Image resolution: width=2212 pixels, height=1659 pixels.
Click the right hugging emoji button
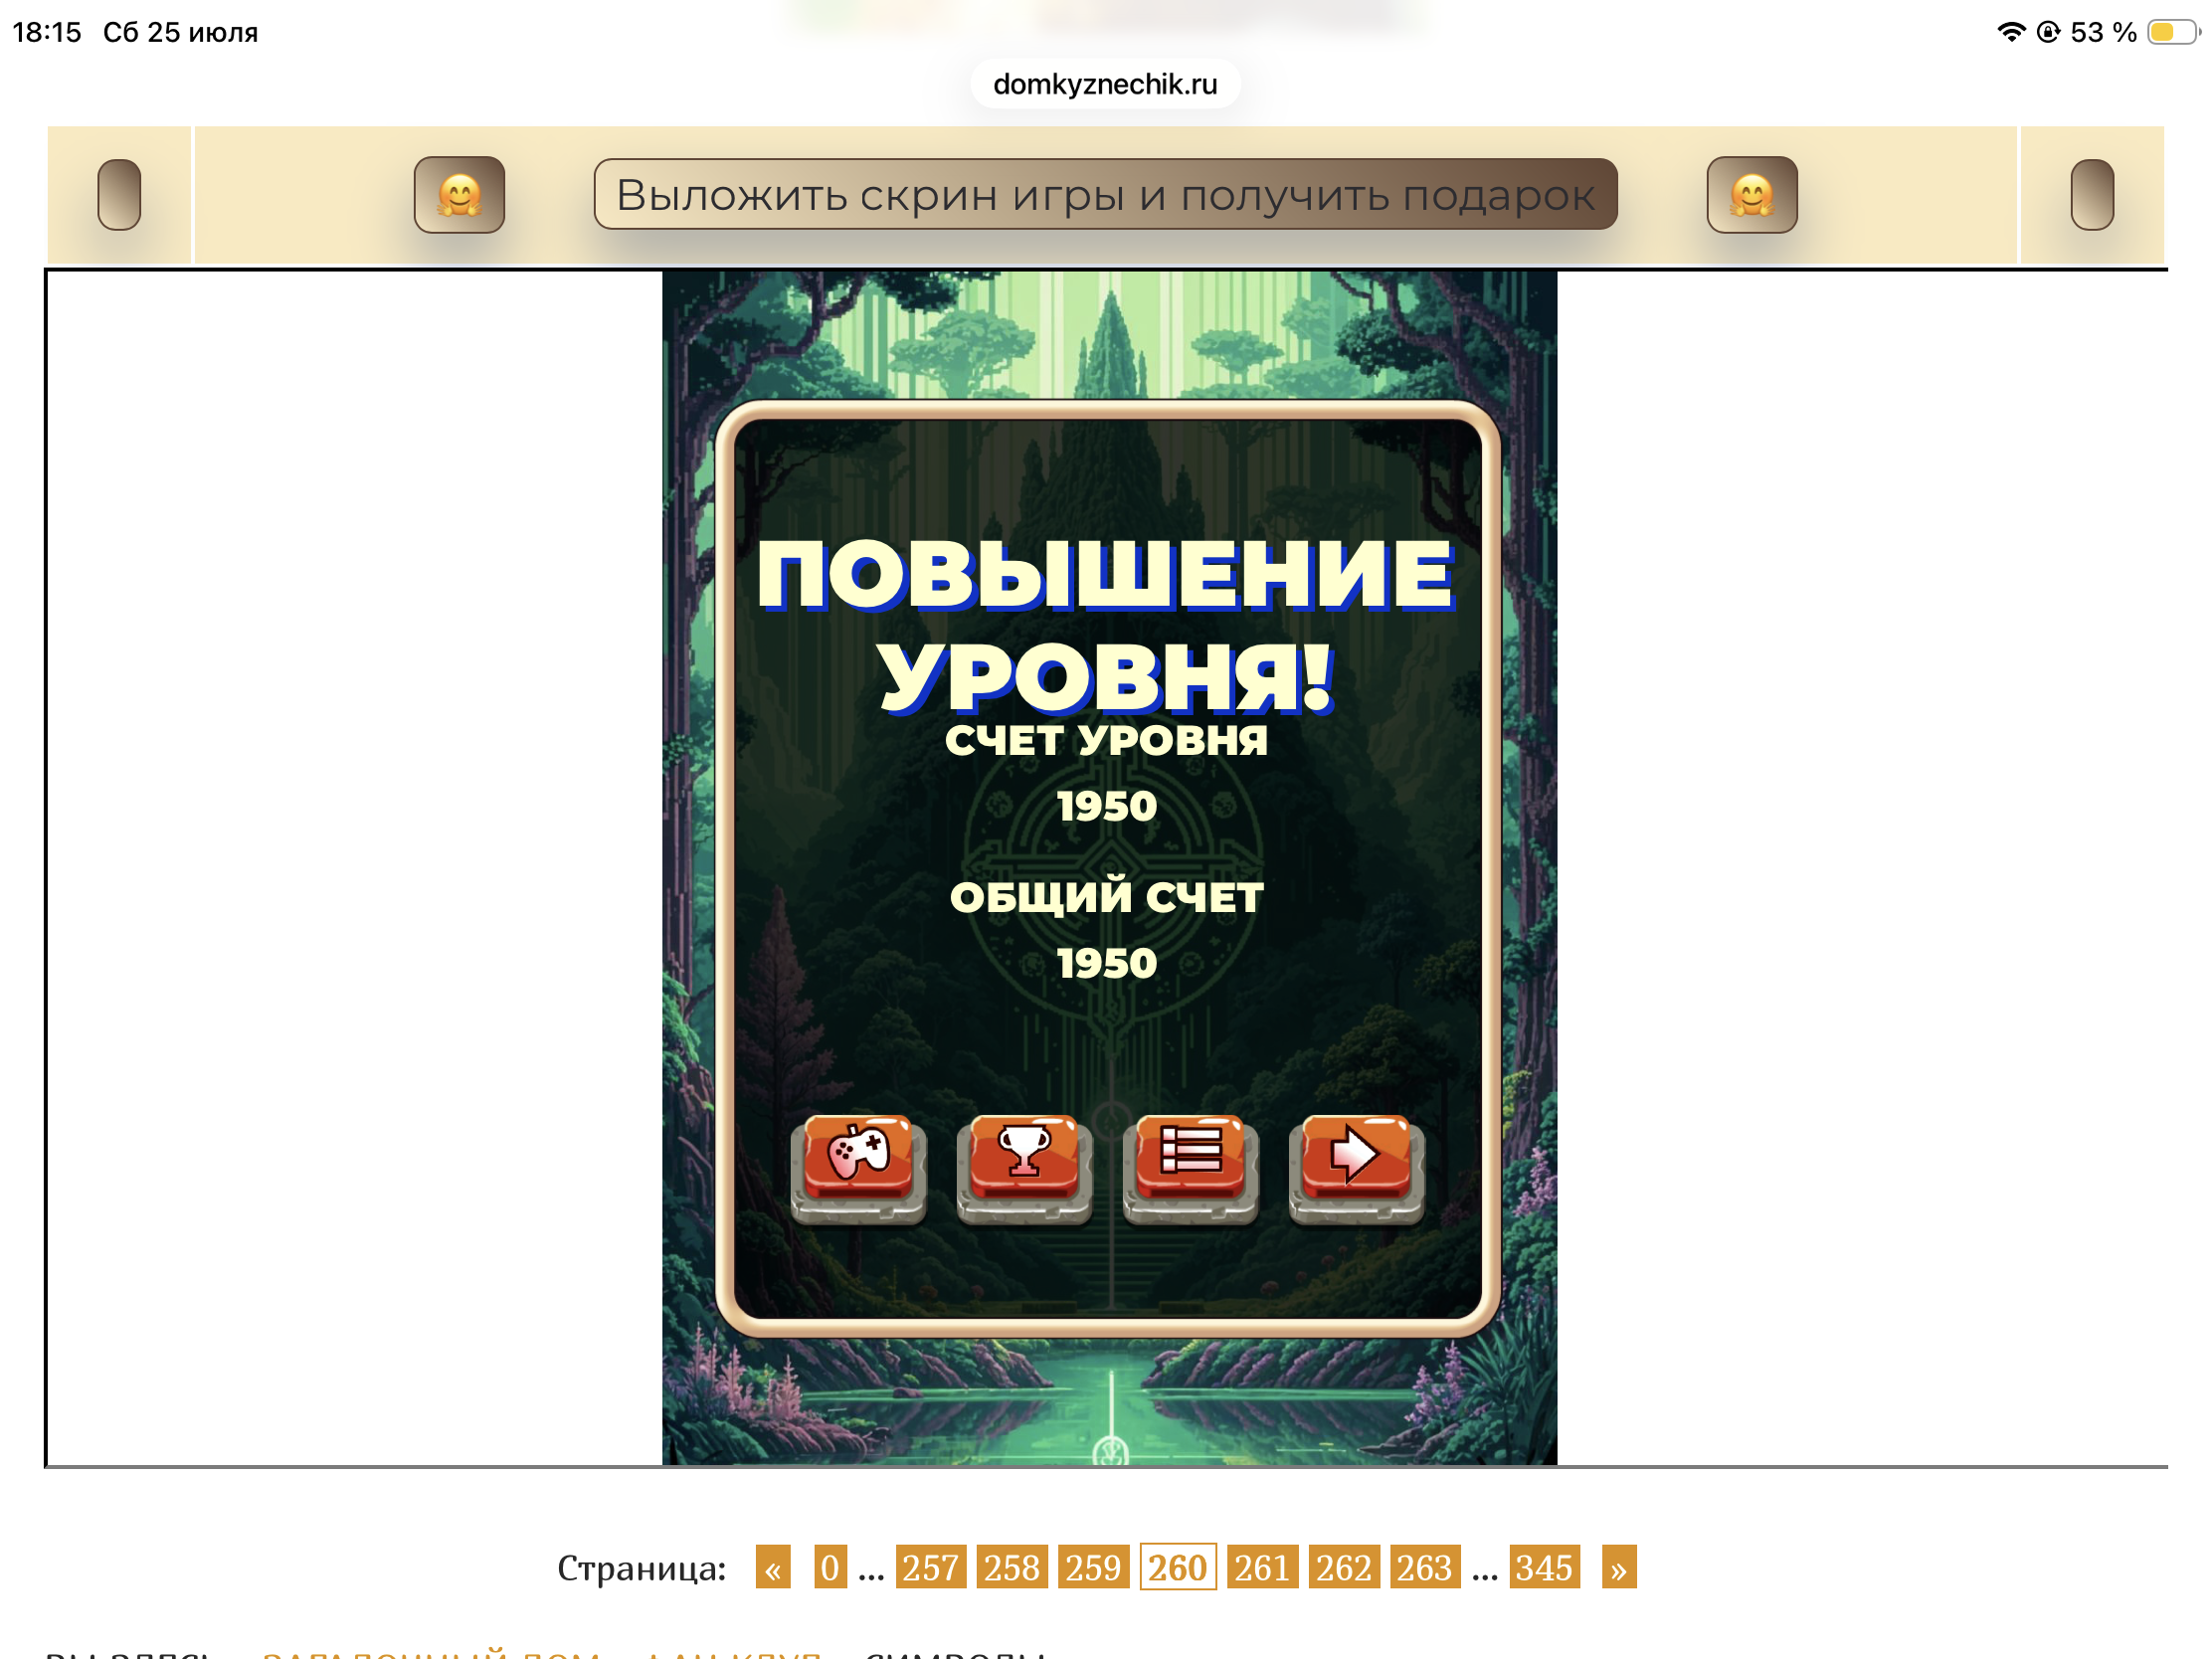pyautogui.click(x=1752, y=194)
